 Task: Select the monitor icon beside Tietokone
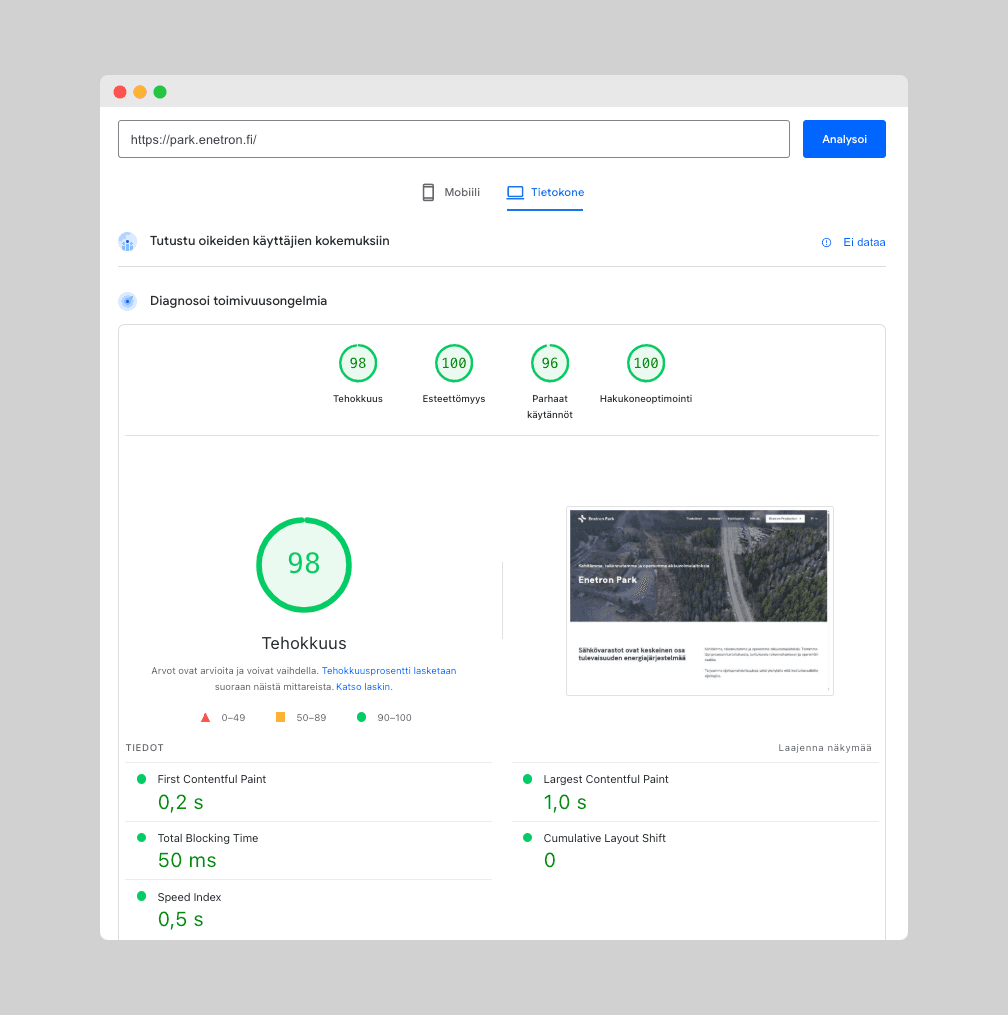(x=515, y=192)
